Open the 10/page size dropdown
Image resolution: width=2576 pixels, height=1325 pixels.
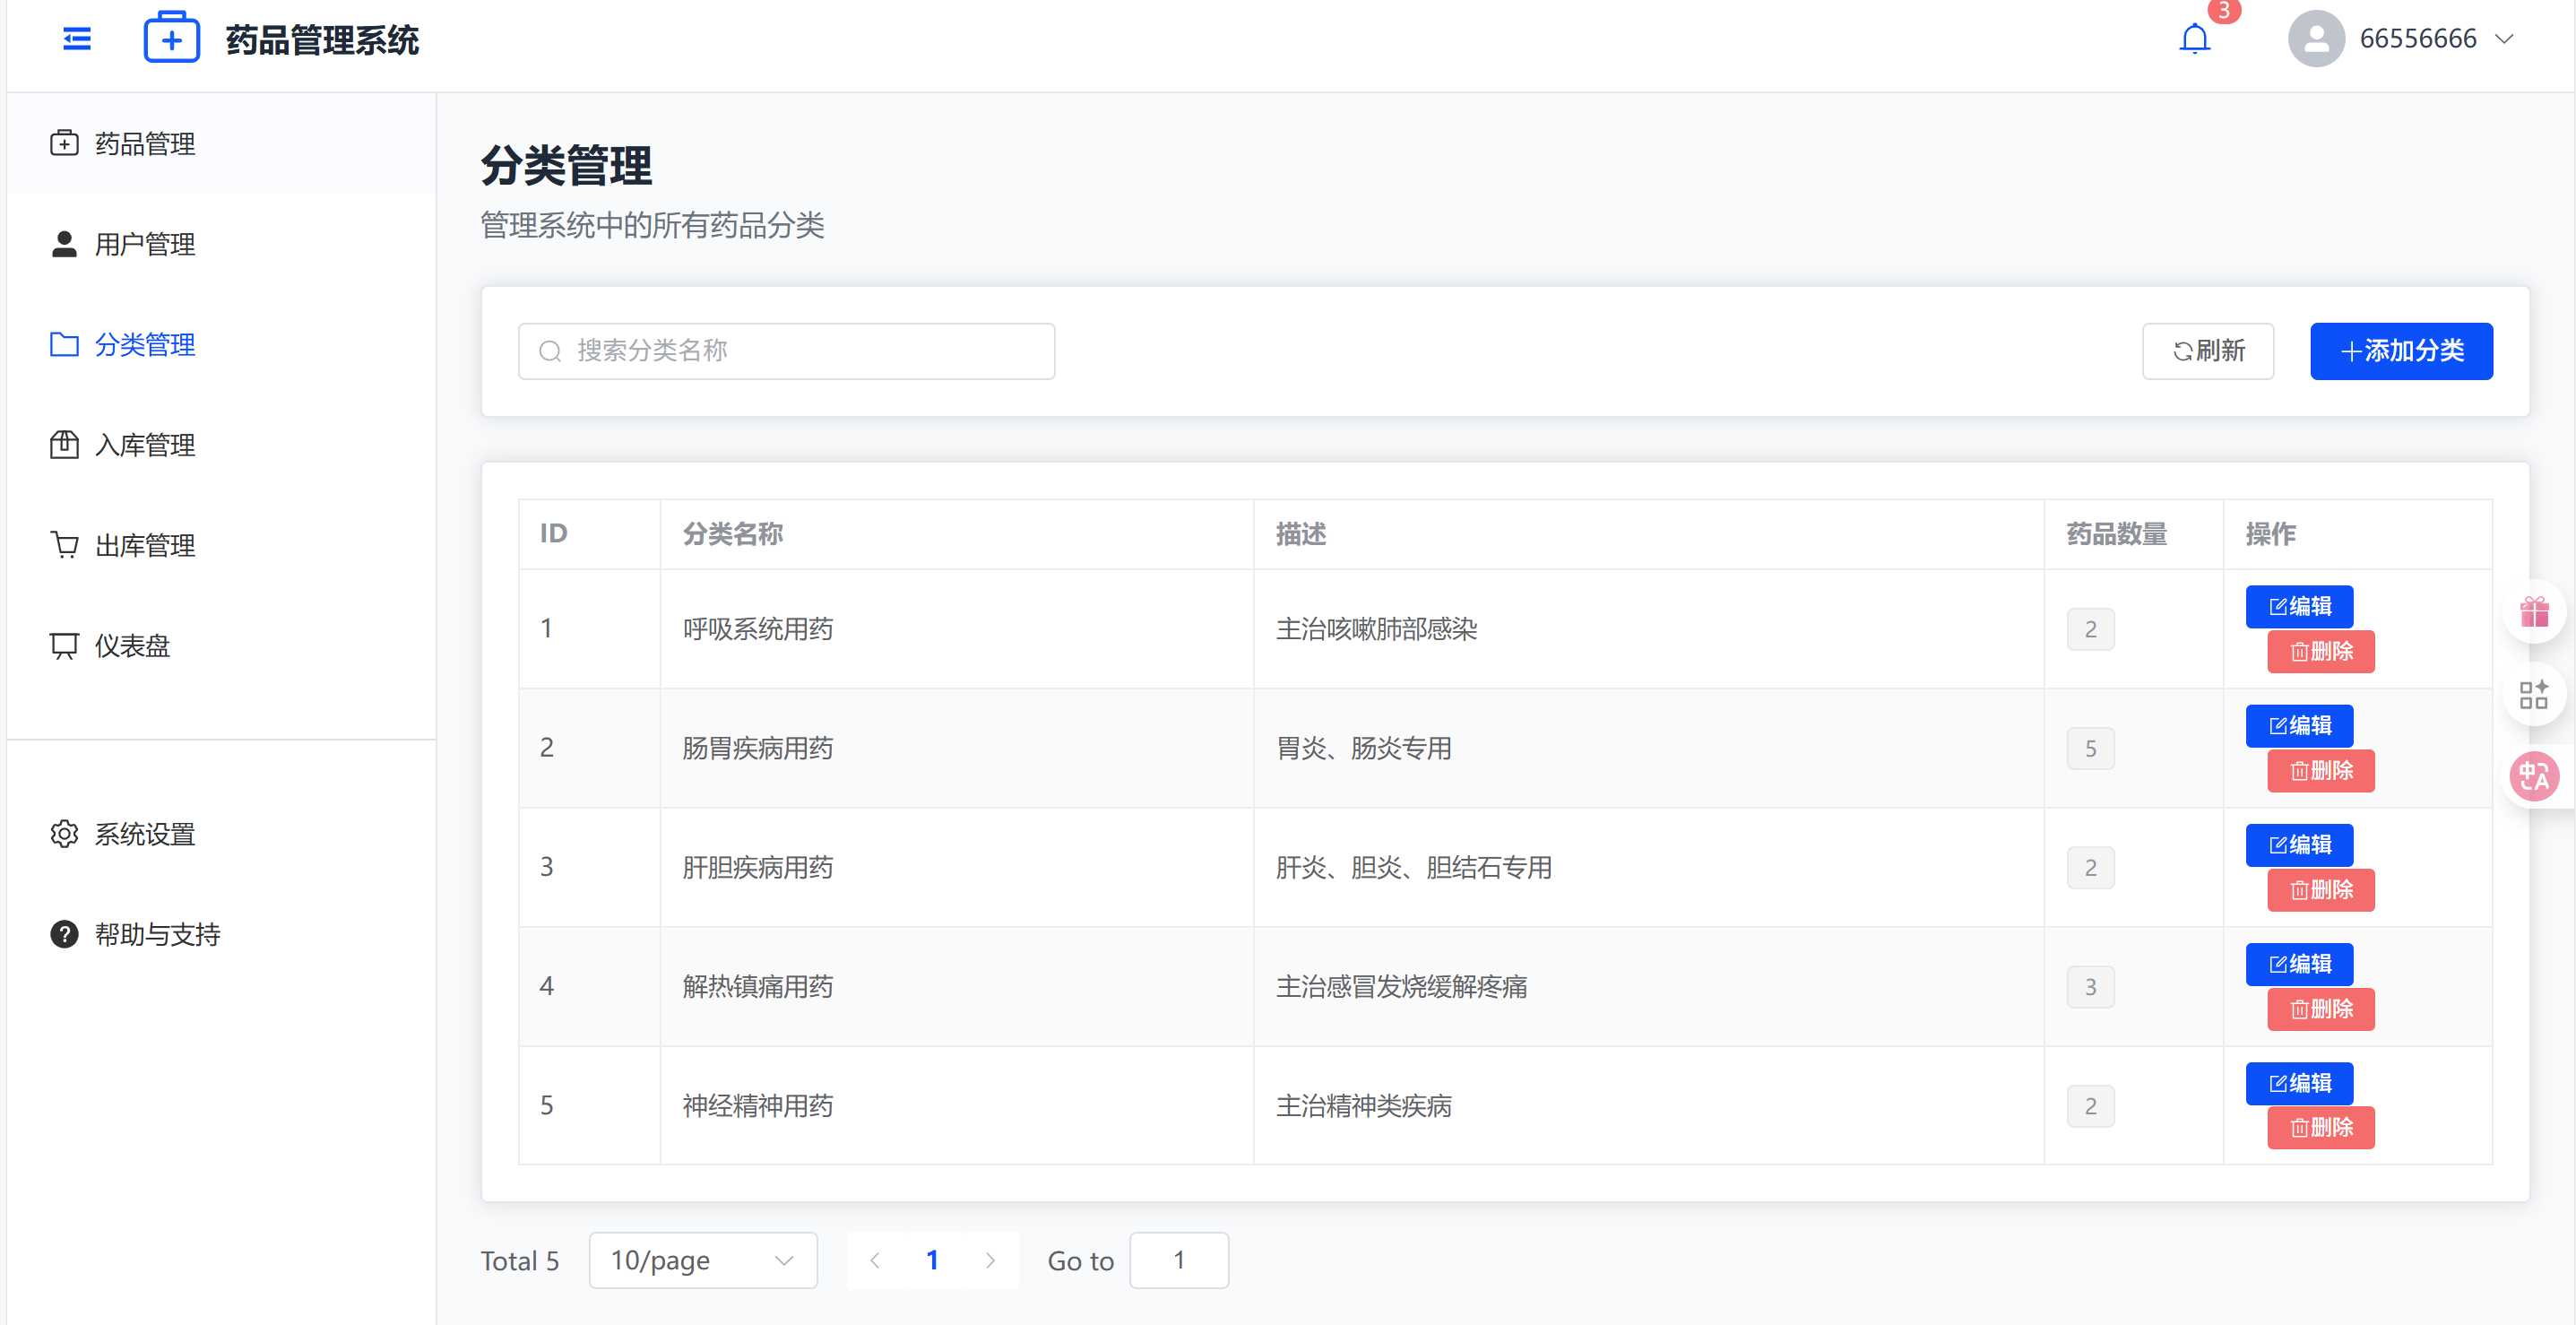[702, 1260]
